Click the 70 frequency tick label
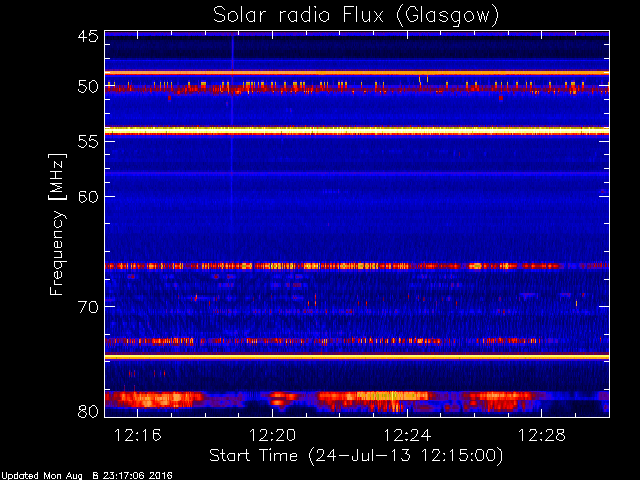Image resolution: width=640 pixels, height=480 pixels. (88, 306)
